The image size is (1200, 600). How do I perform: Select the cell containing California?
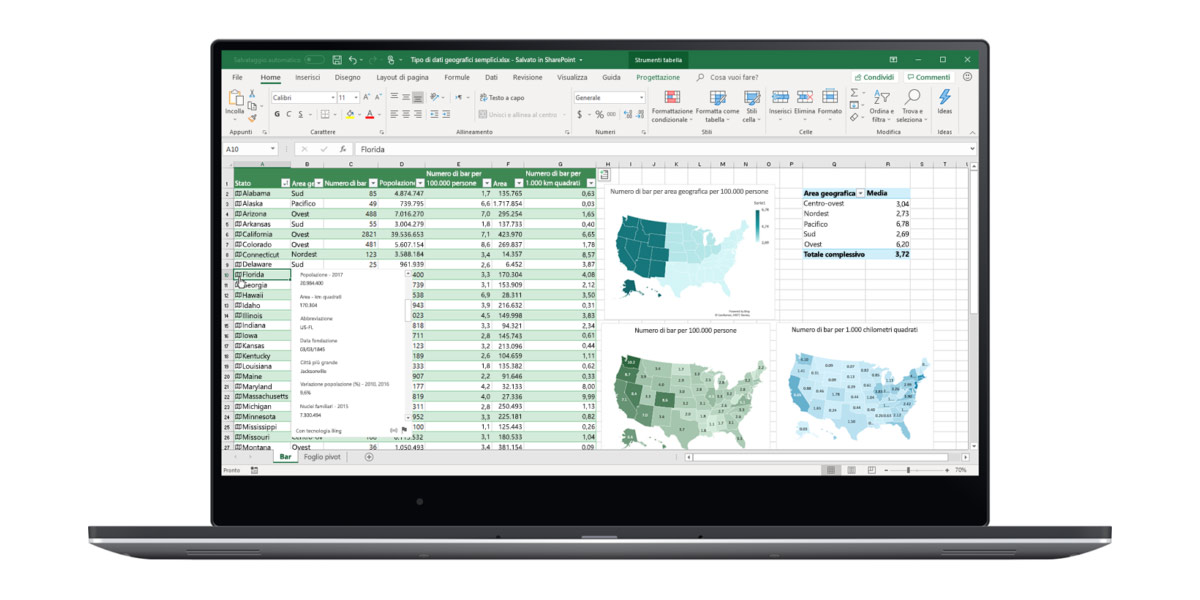(262, 234)
